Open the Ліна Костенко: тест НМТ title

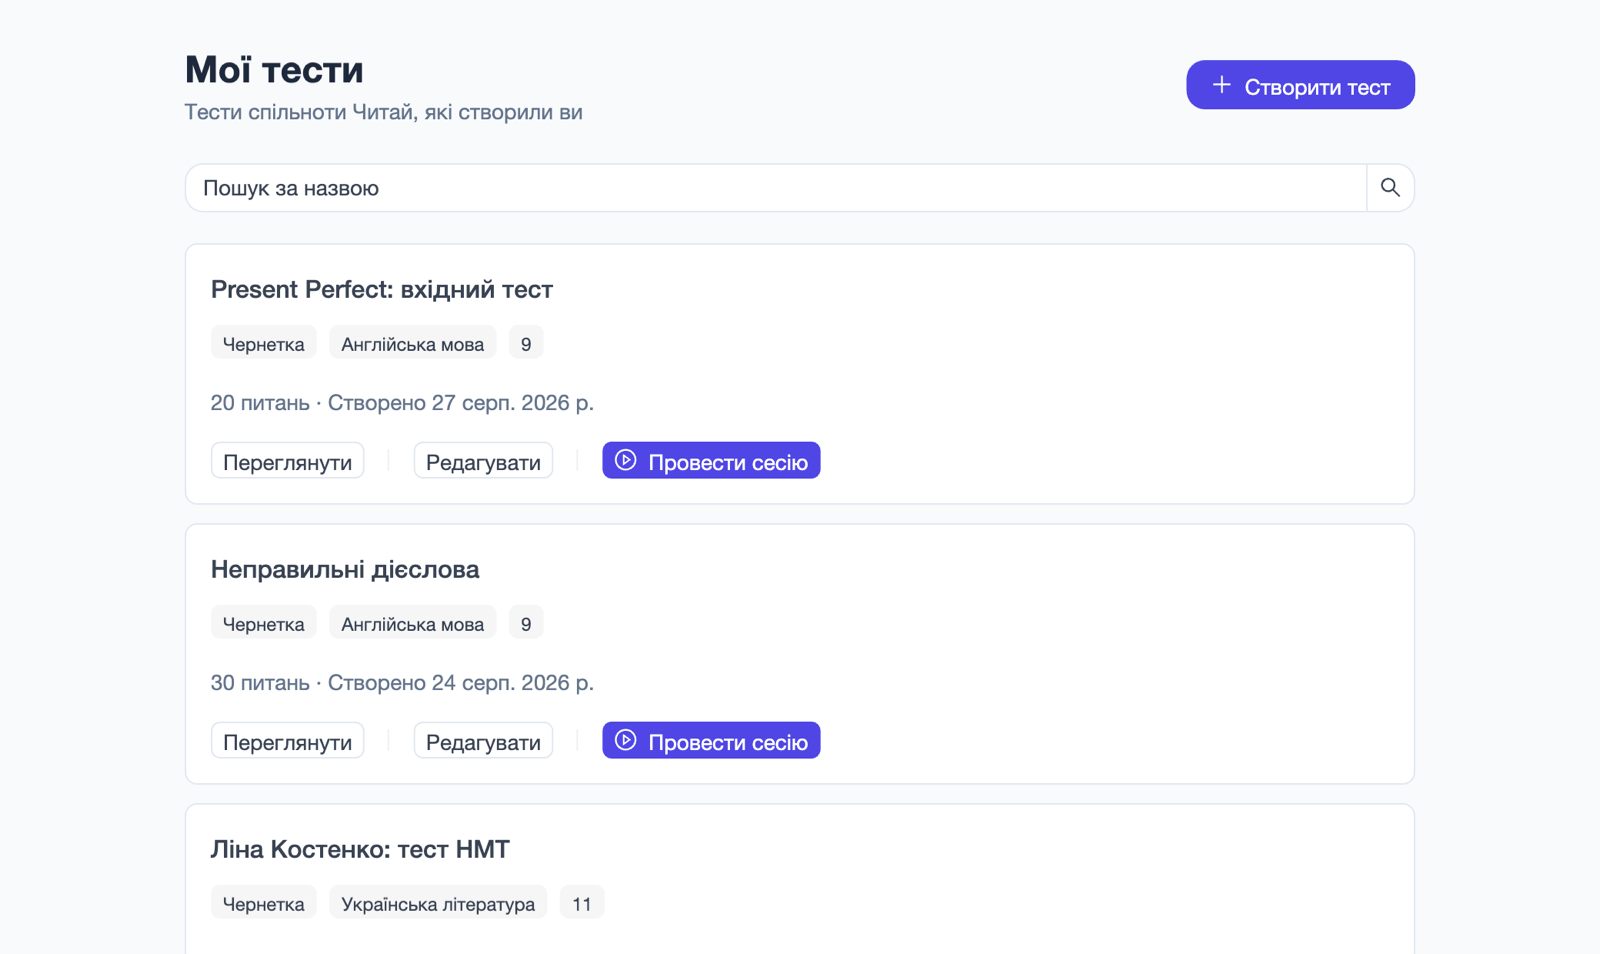tap(360, 849)
